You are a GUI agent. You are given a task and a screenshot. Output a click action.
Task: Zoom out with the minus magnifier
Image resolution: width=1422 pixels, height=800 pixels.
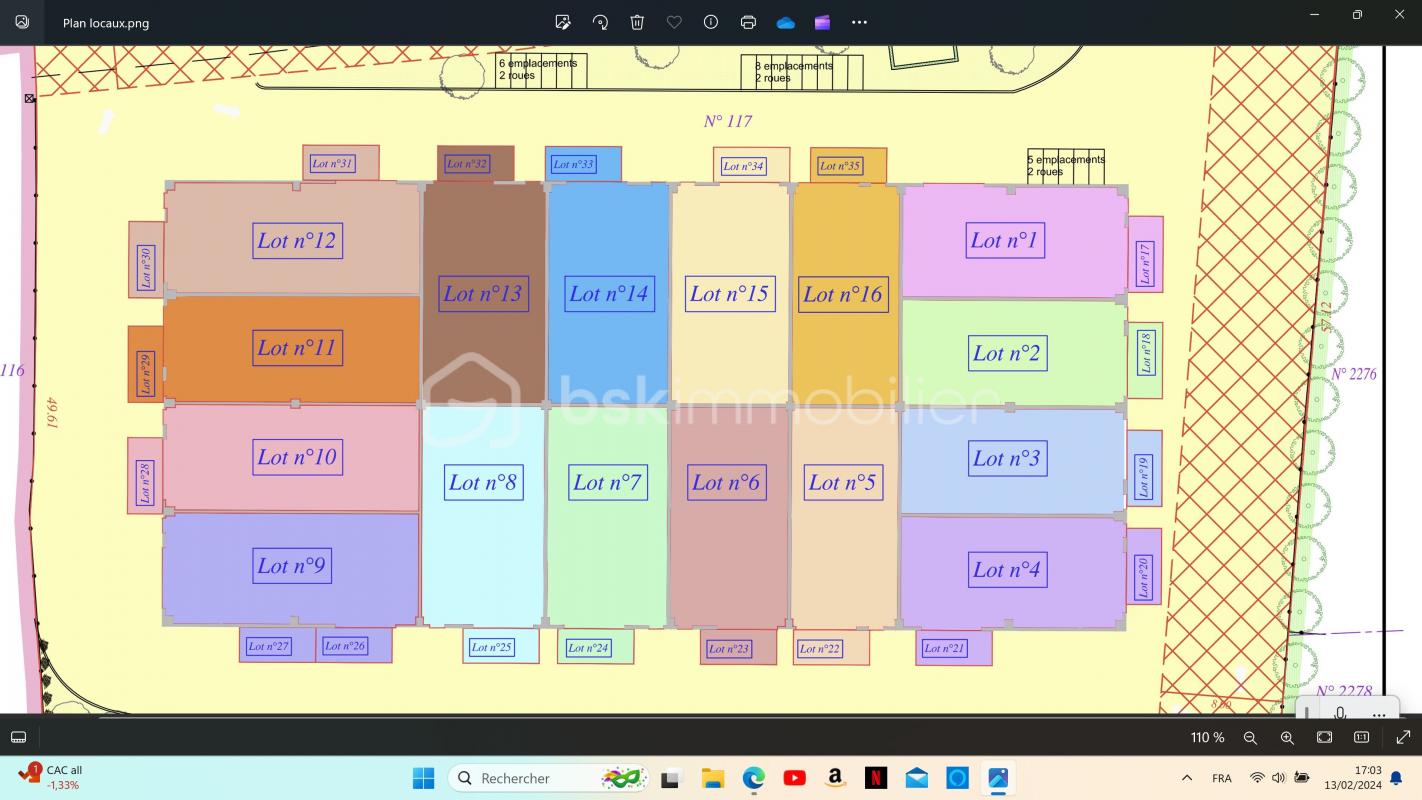point(1250,737)
